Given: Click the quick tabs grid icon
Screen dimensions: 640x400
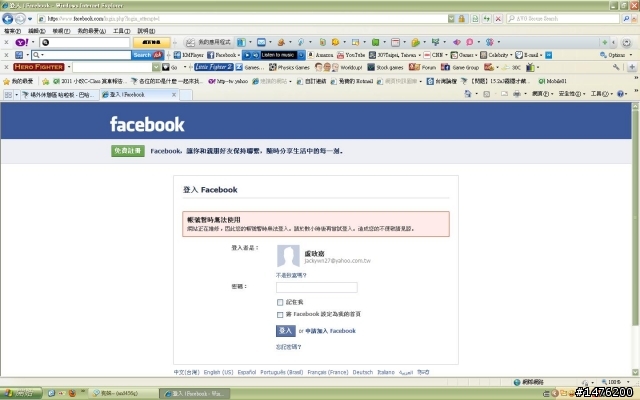Looking at the screenshot, I should tap(8, 95).
